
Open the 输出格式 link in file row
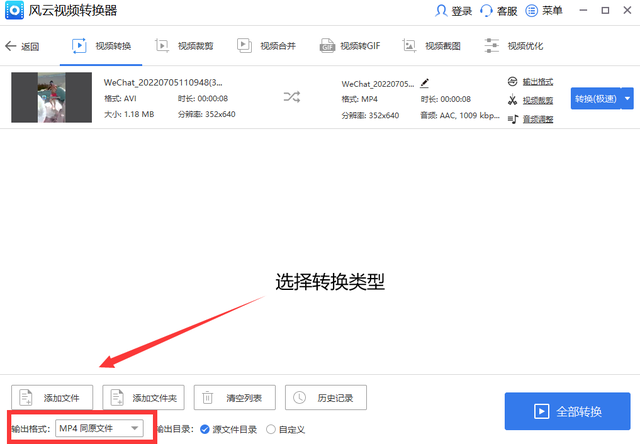point(538,82)
